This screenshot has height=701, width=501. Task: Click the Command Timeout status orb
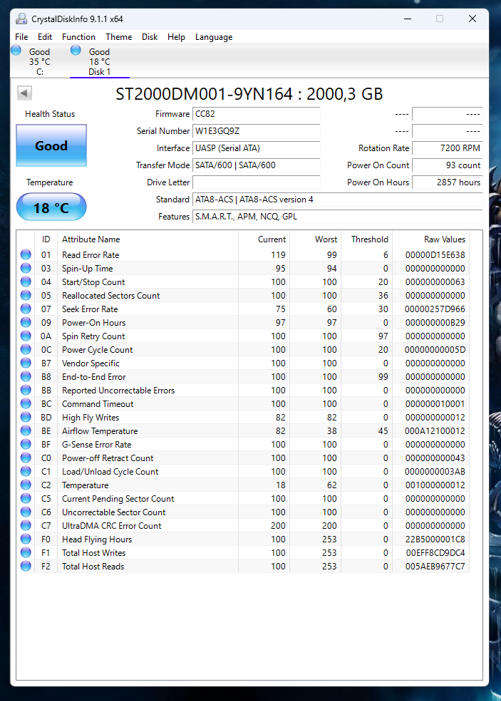coord(26,403)
